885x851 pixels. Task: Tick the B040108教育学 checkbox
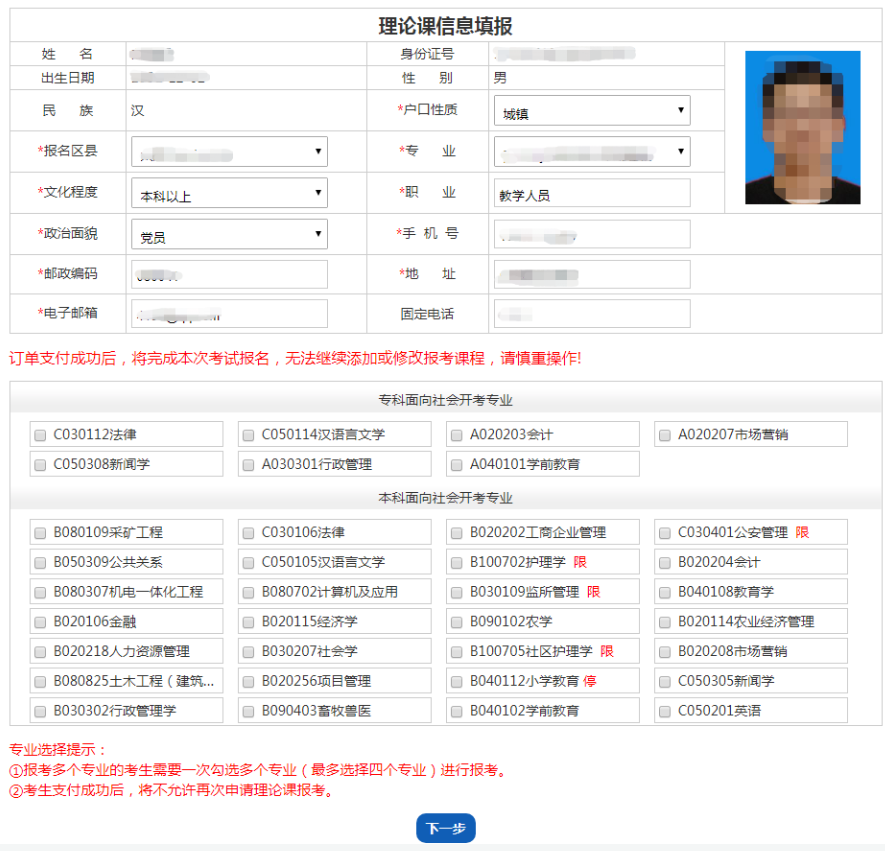click(665, 592)
